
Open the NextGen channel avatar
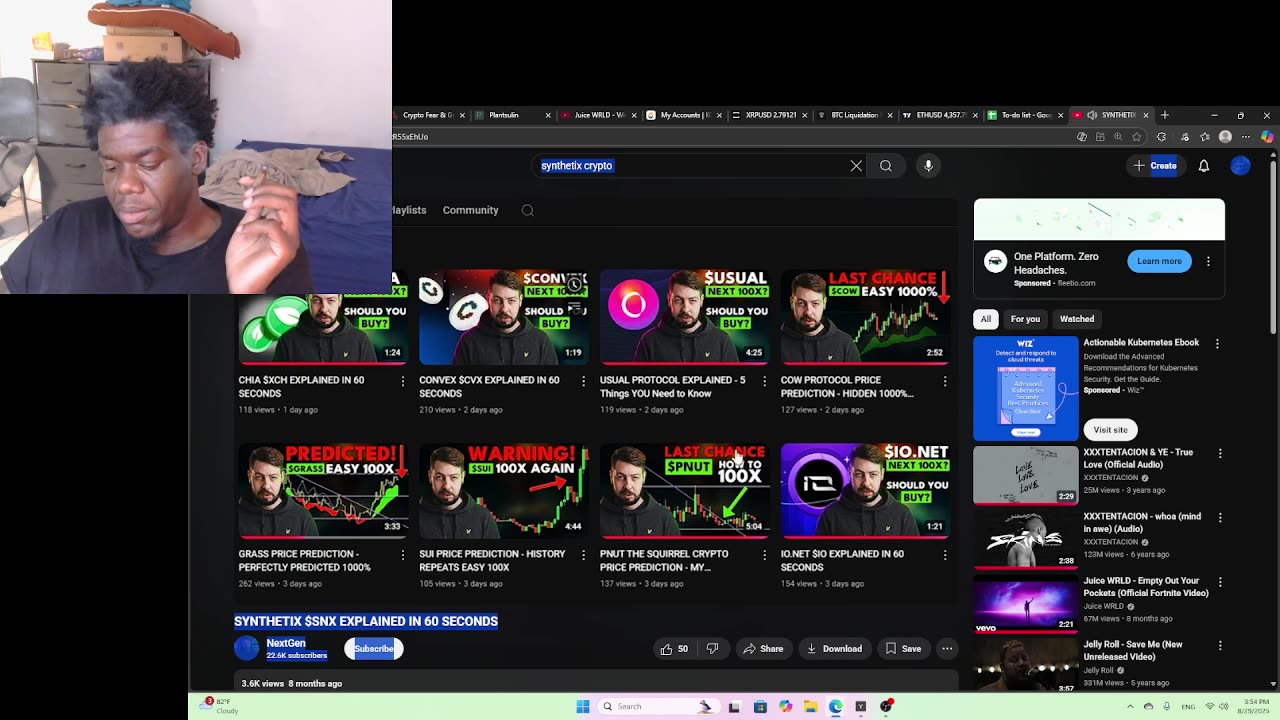click(x=246, y=649)
